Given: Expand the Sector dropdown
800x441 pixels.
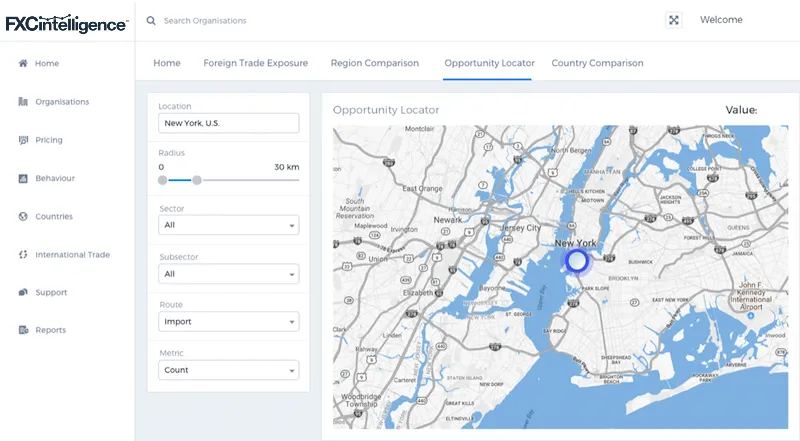Looking at the screenshot, I should coord(229,226).
